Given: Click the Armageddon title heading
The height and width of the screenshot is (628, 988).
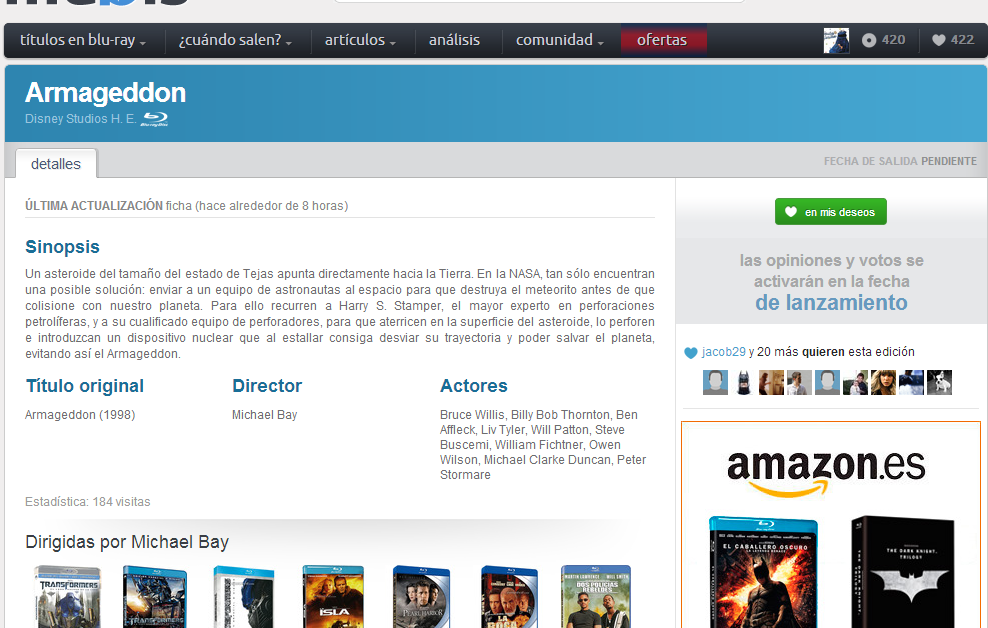Looking at the screenshot, I should tap(105, 93).
